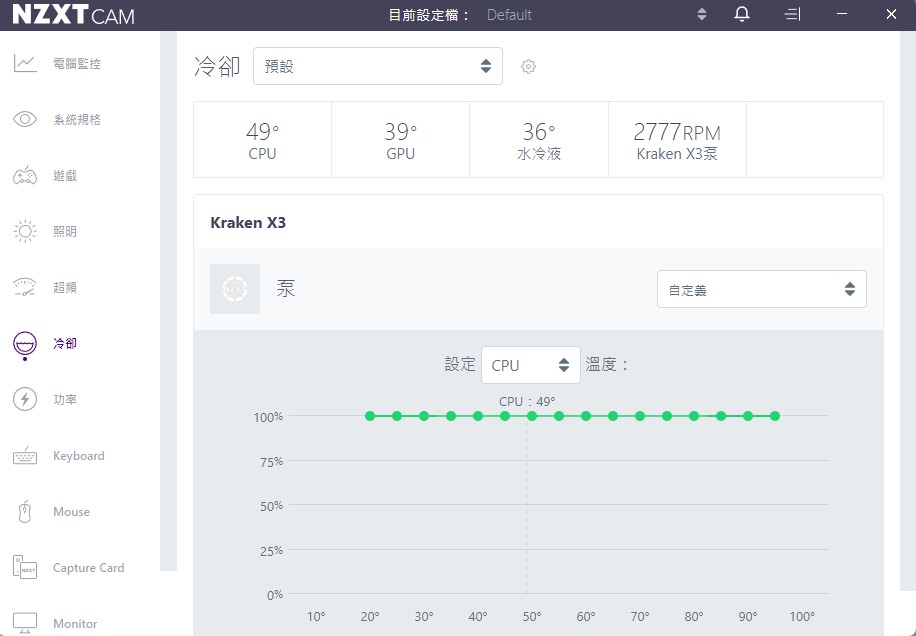Viewport: 916px width, 636px height.
Task: Open notifications bell icon
Action: pos(742,14)
